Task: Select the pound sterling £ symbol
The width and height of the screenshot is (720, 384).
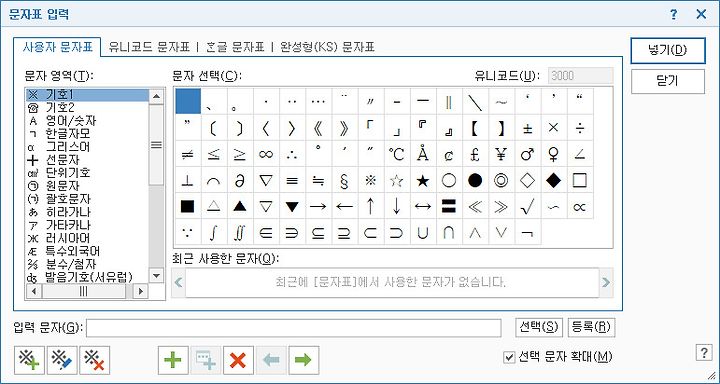Action: point(475,154)
